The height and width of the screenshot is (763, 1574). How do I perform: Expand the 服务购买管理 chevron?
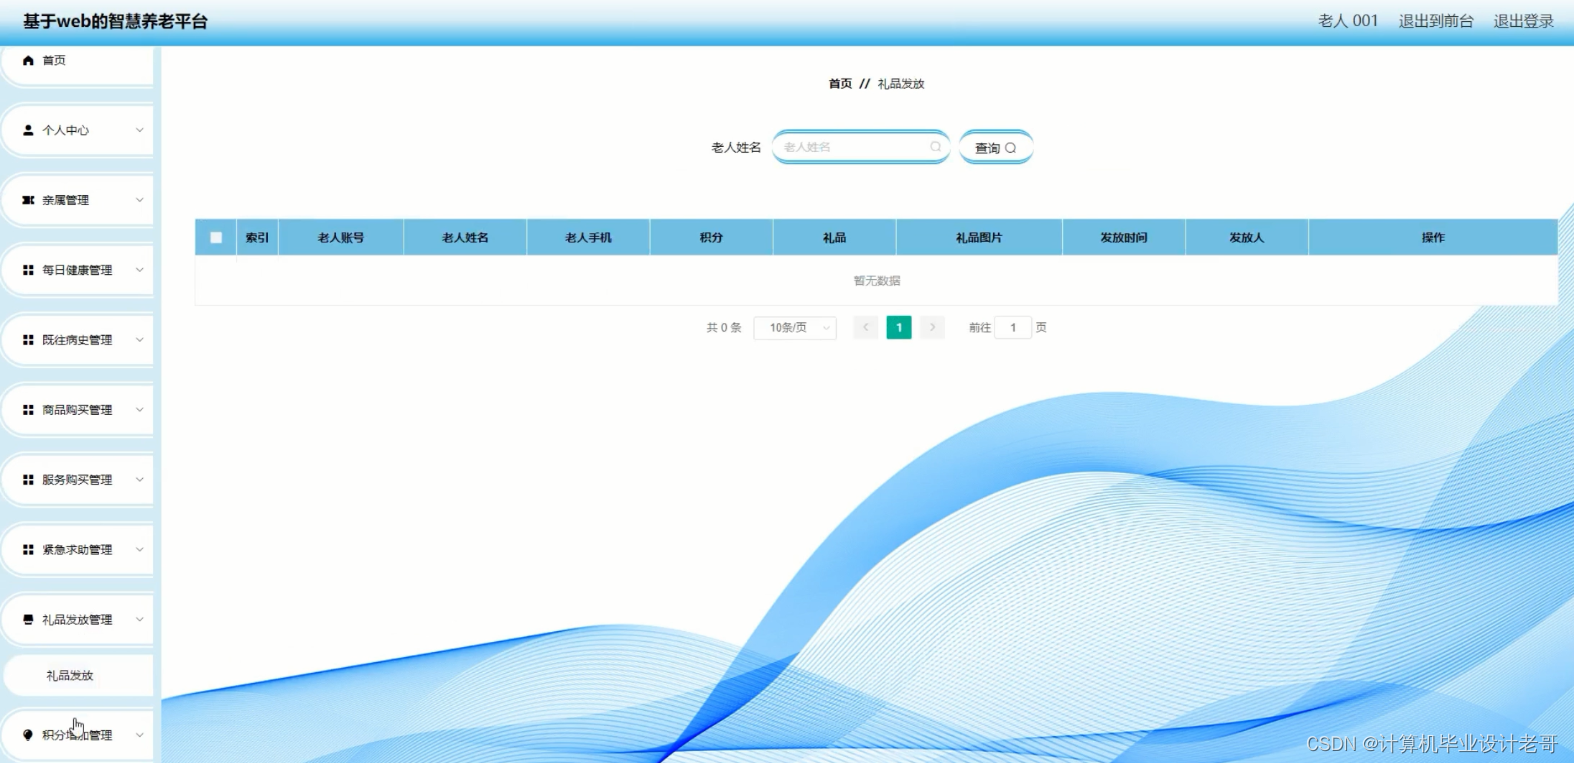coord(140,480)
